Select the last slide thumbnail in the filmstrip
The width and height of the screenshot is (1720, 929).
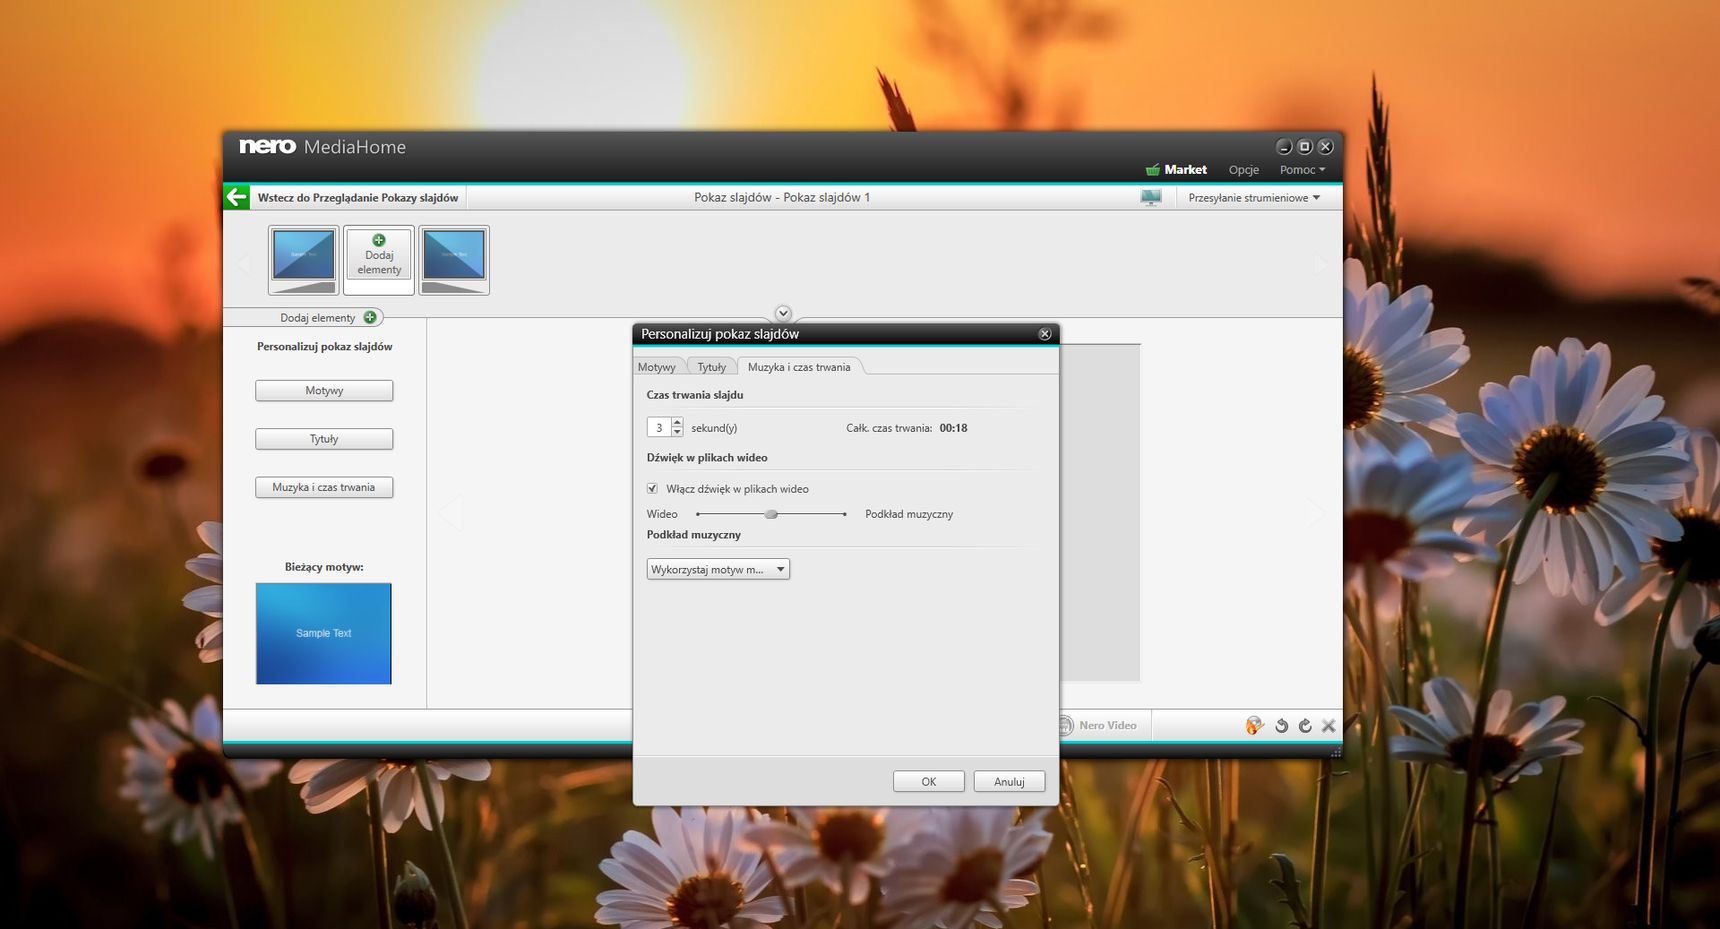point(454,260)
